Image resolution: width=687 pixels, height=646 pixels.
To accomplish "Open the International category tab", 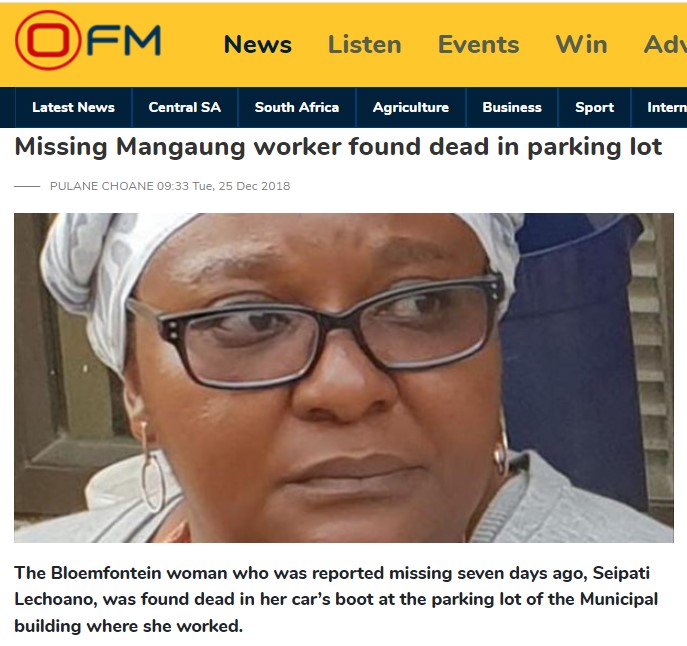I will (x=666, y=107).
